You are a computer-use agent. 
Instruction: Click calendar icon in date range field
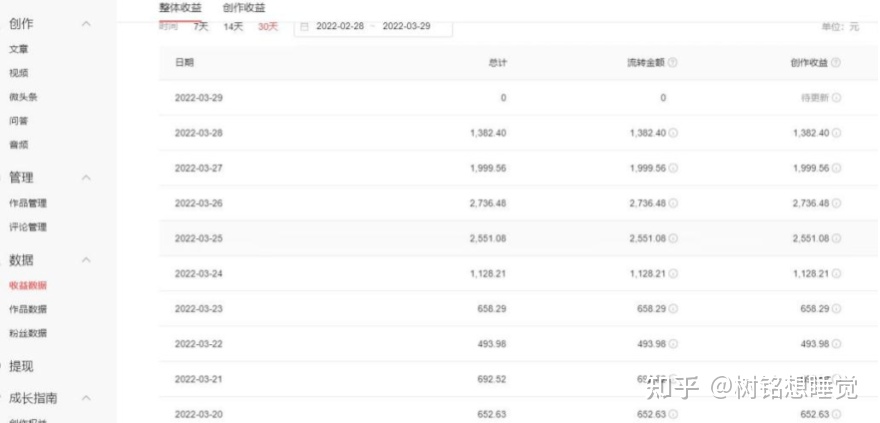pyautogui.click(x=305, y=27)
